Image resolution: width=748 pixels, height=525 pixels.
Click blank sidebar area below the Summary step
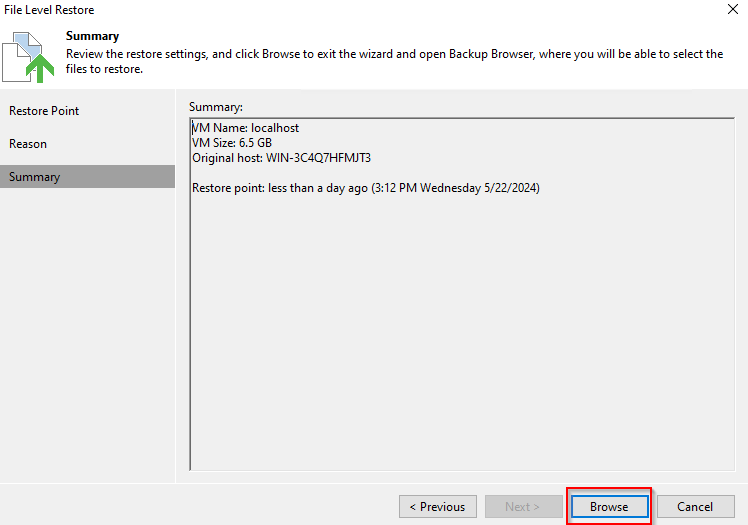[x=87, y=330]
